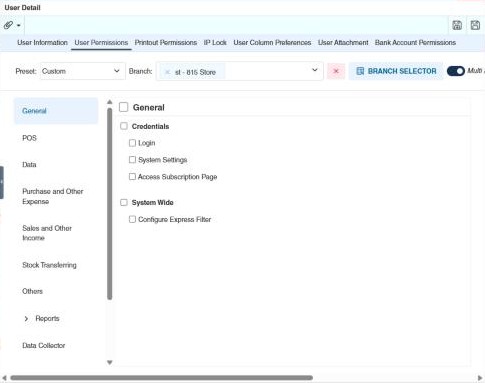Click the paperclip attachment icon
Viewport: 485px width, 383px height.
pos(8,25)
